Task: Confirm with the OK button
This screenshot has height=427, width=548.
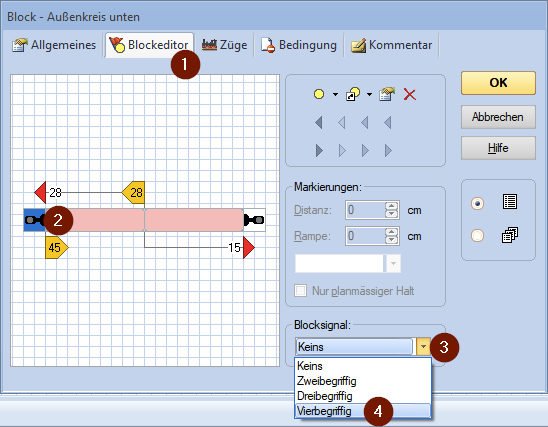Action: (498, 83)
